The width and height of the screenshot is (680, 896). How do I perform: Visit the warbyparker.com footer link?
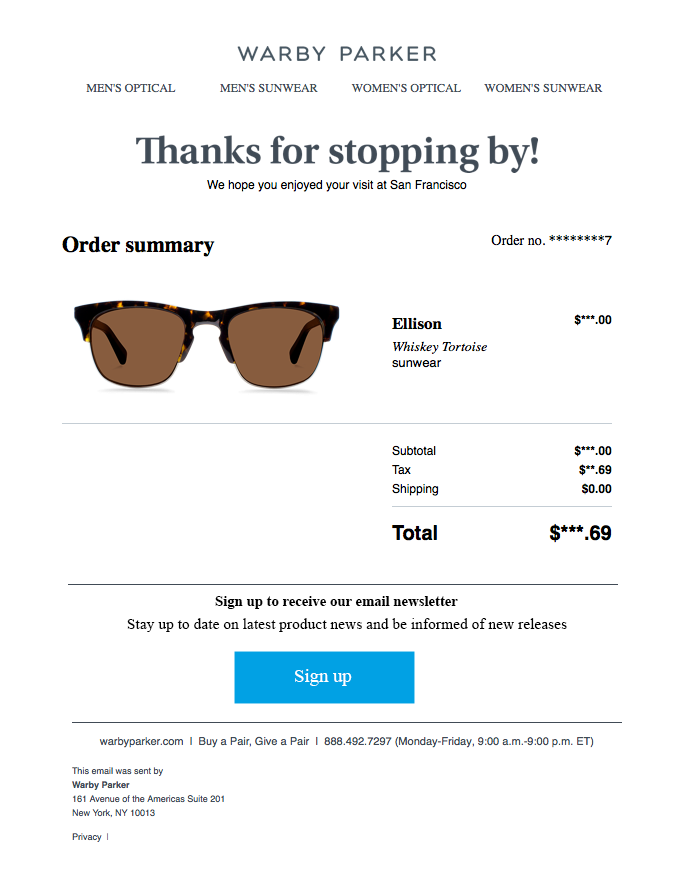click(141, 741)
